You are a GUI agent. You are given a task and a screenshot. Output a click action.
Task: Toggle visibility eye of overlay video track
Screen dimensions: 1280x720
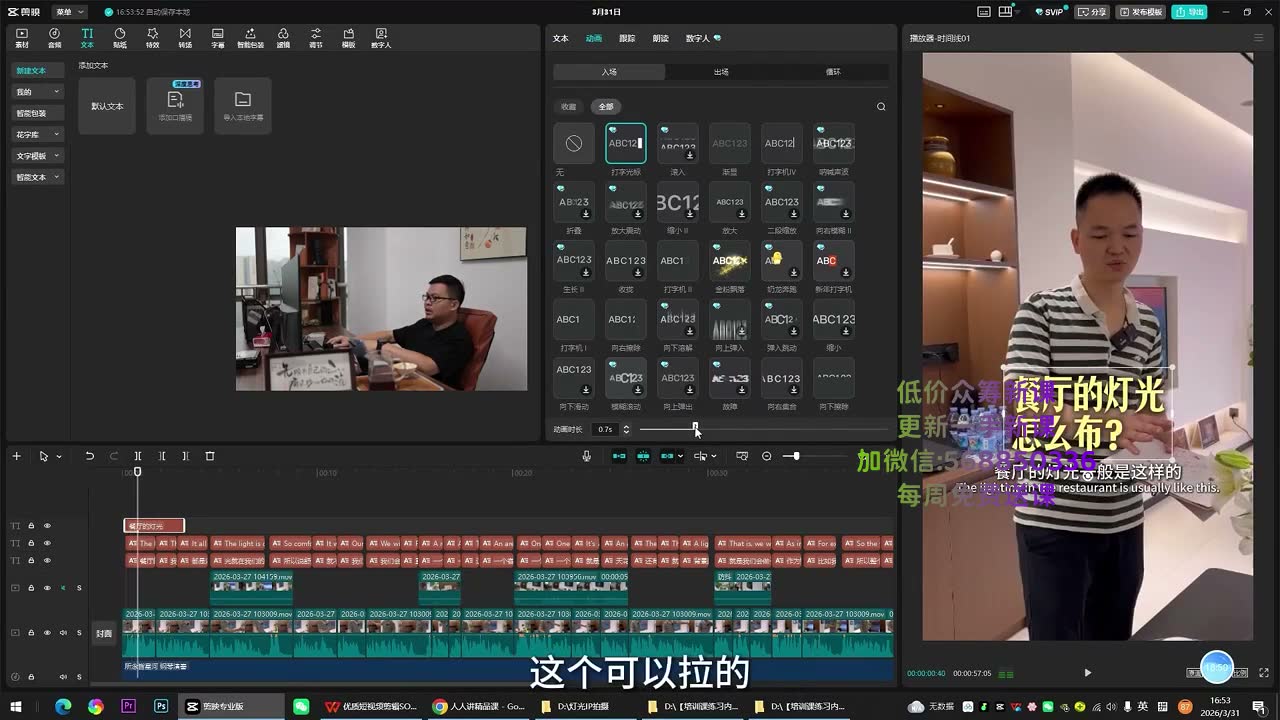coord(47,588)
